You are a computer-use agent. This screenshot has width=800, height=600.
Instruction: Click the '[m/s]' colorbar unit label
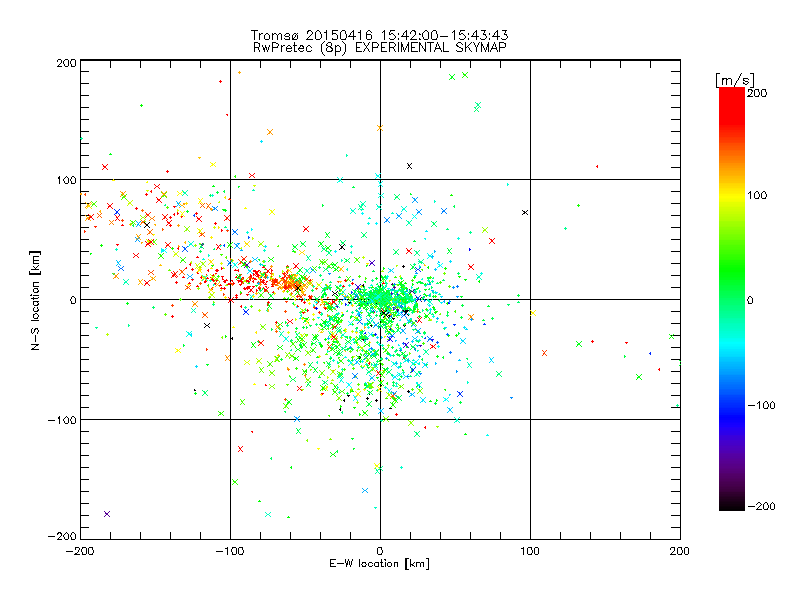(x=734, y=80)
